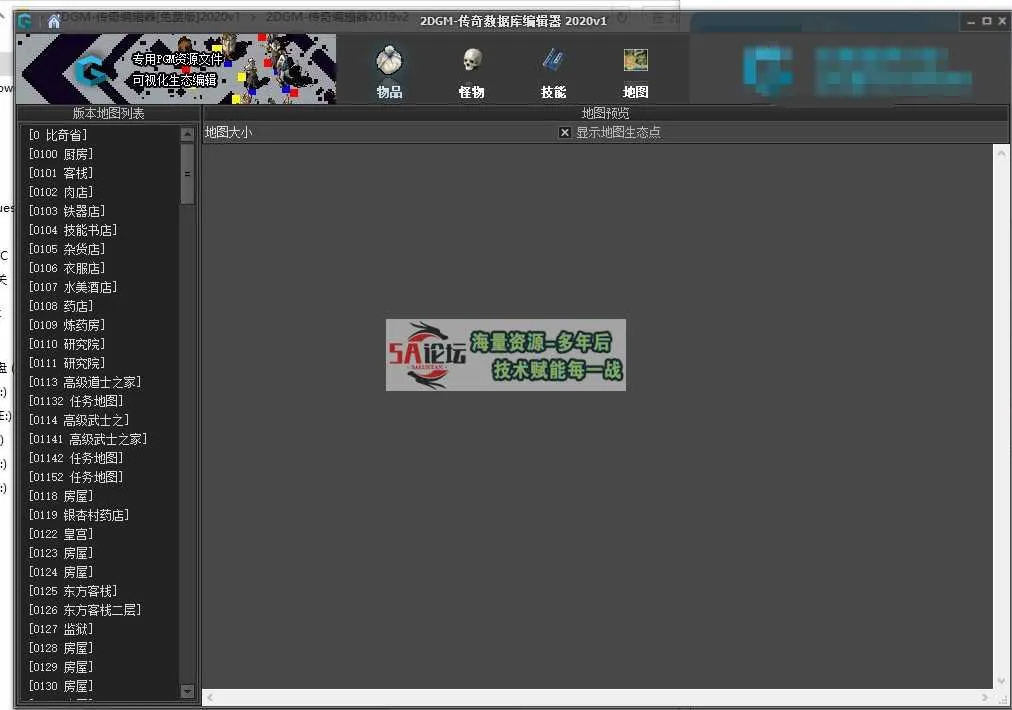1012x710 pixels.
Task: Select map [0118 房屋]
Action: [x=61, y=496]
